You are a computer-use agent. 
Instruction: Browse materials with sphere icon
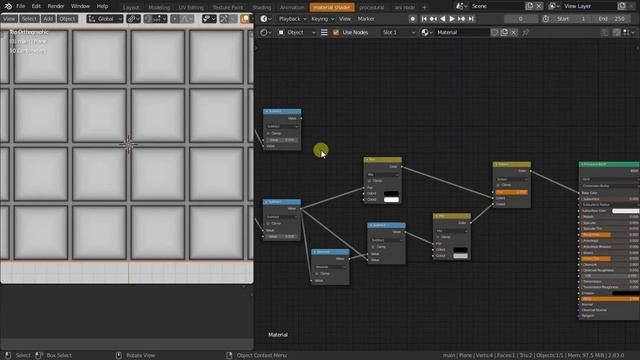426,32
